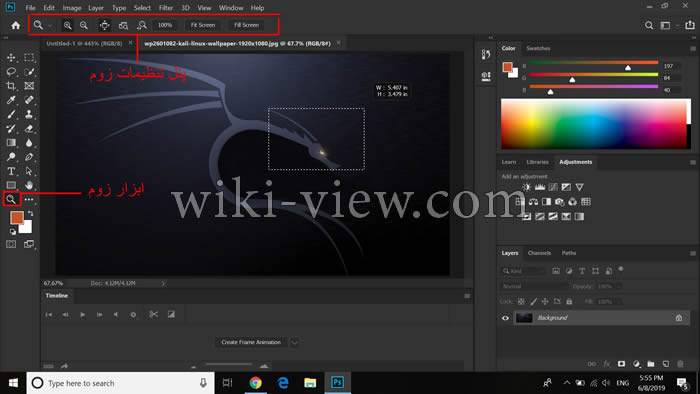Toggle type layers filter in Layers panel

pos(582,271)
